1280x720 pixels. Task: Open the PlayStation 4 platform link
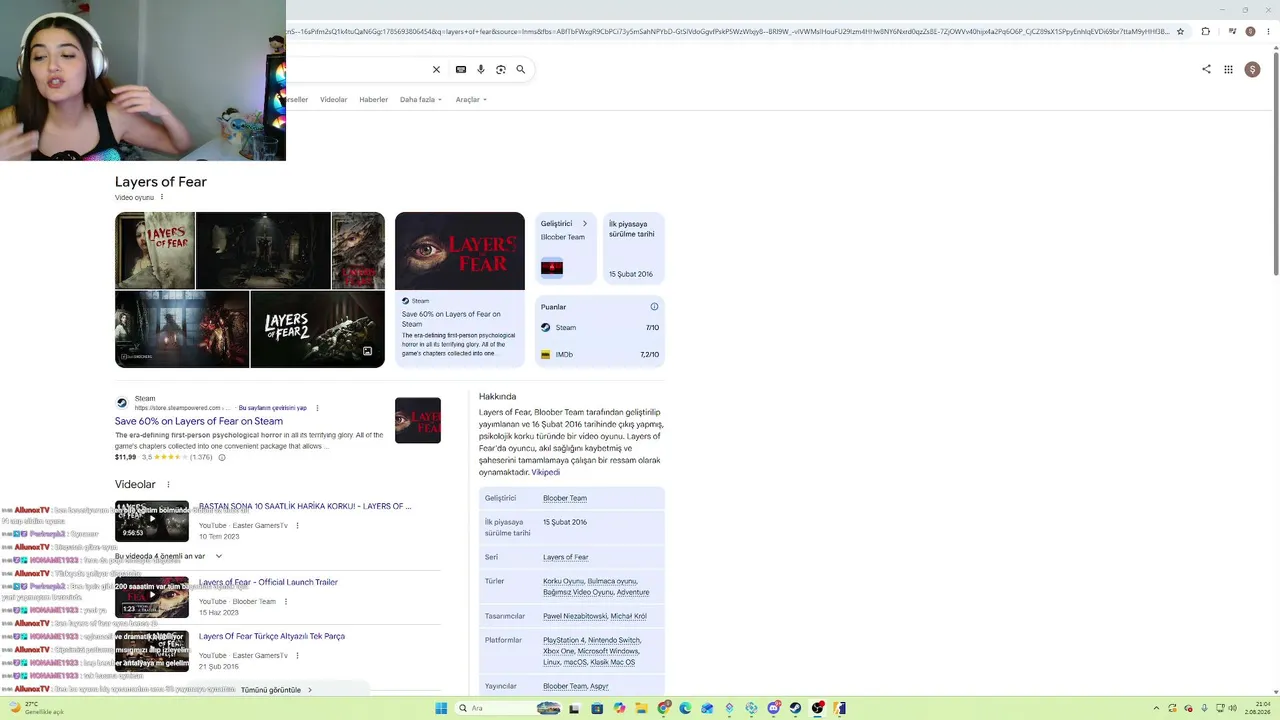click(x=564, y=640)
